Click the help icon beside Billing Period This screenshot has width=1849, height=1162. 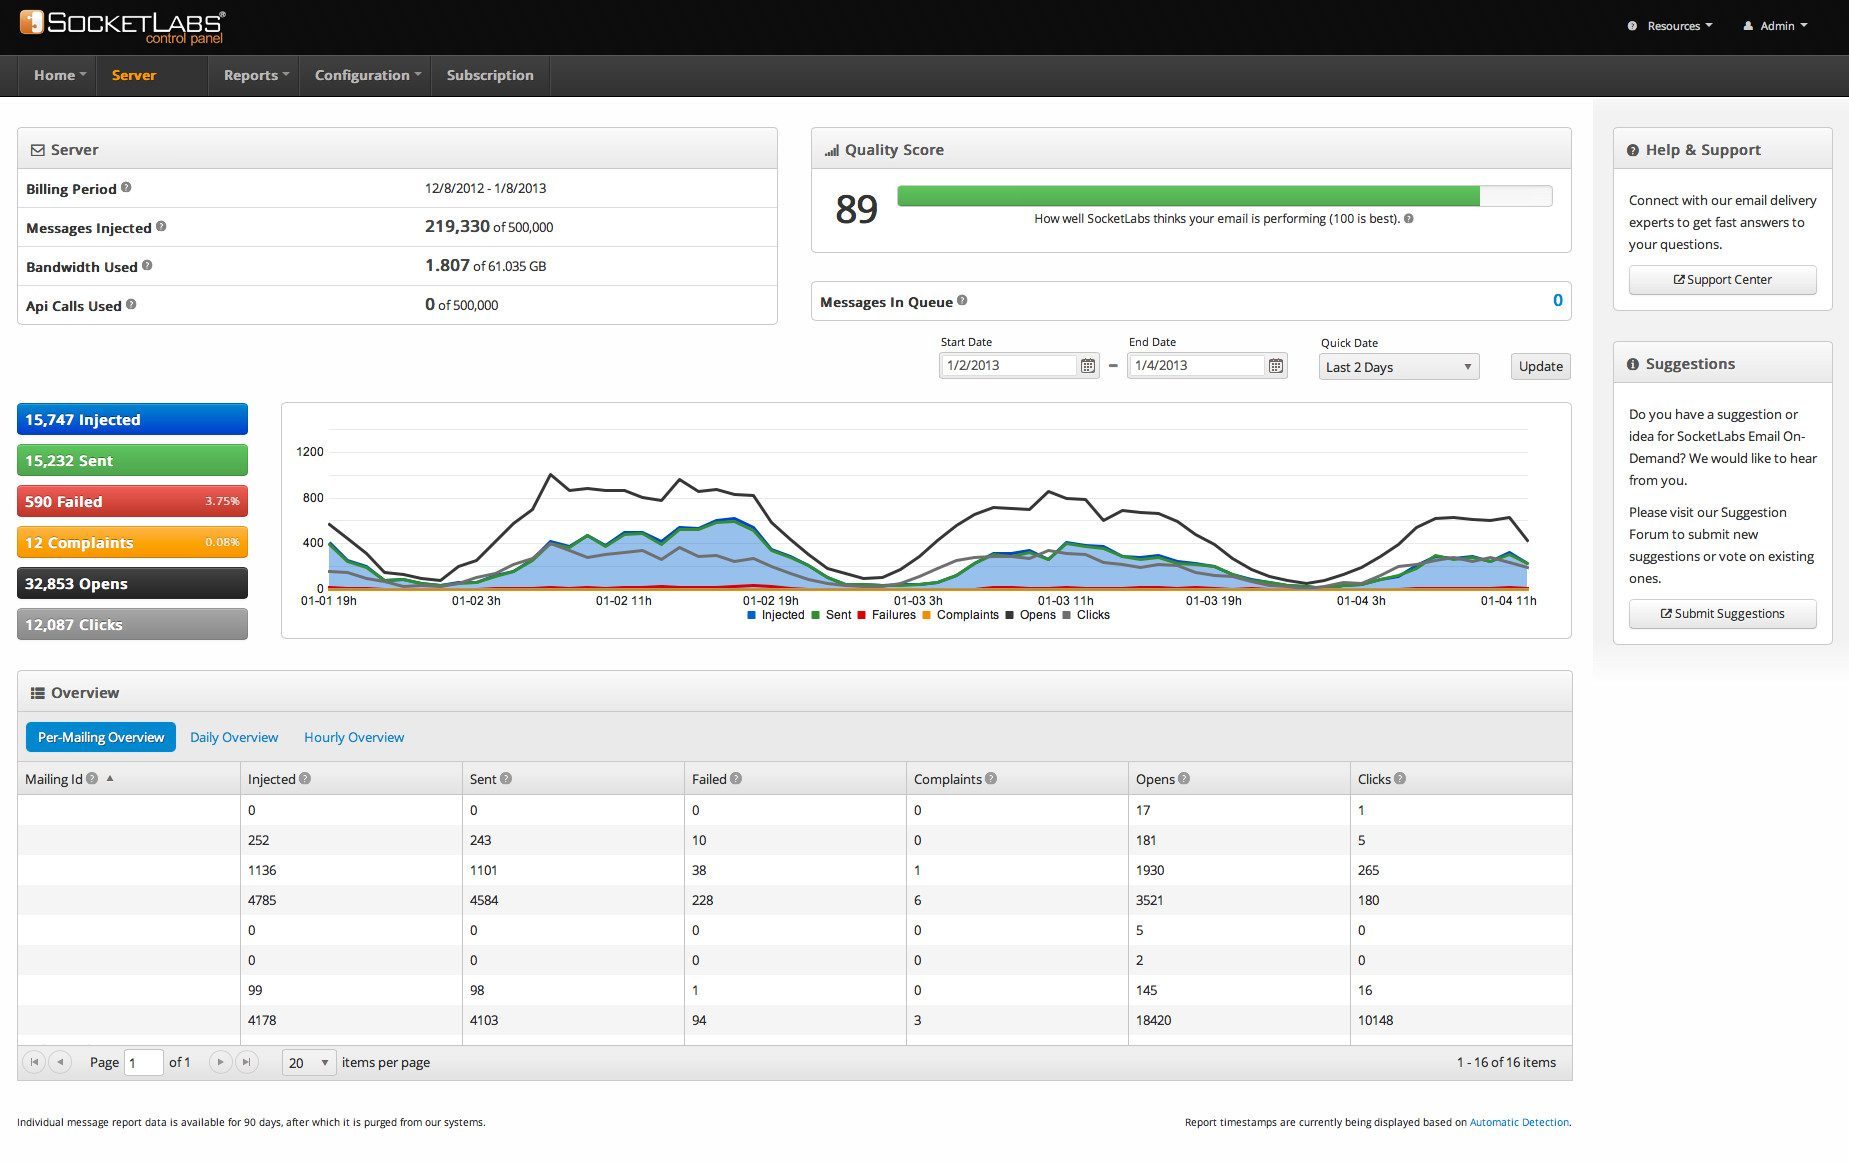point(126,187)
